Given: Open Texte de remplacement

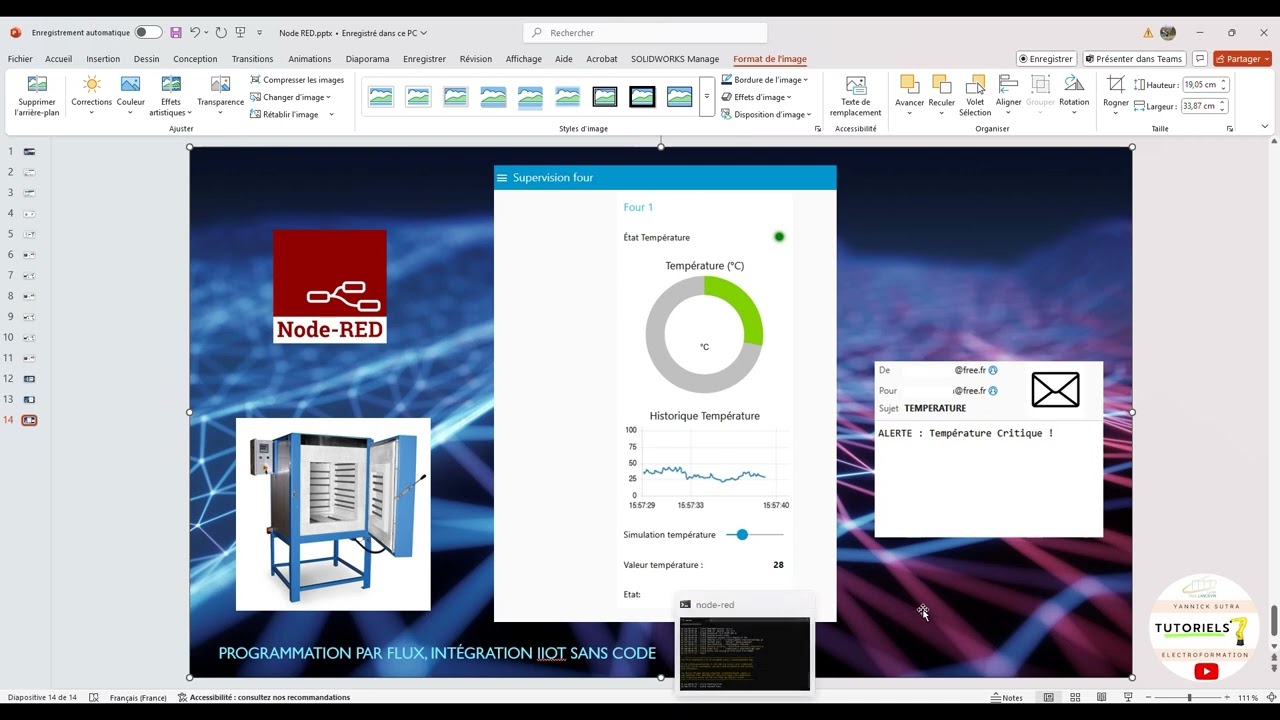Looking at the screenshot, I should click(x=856, y=96).
